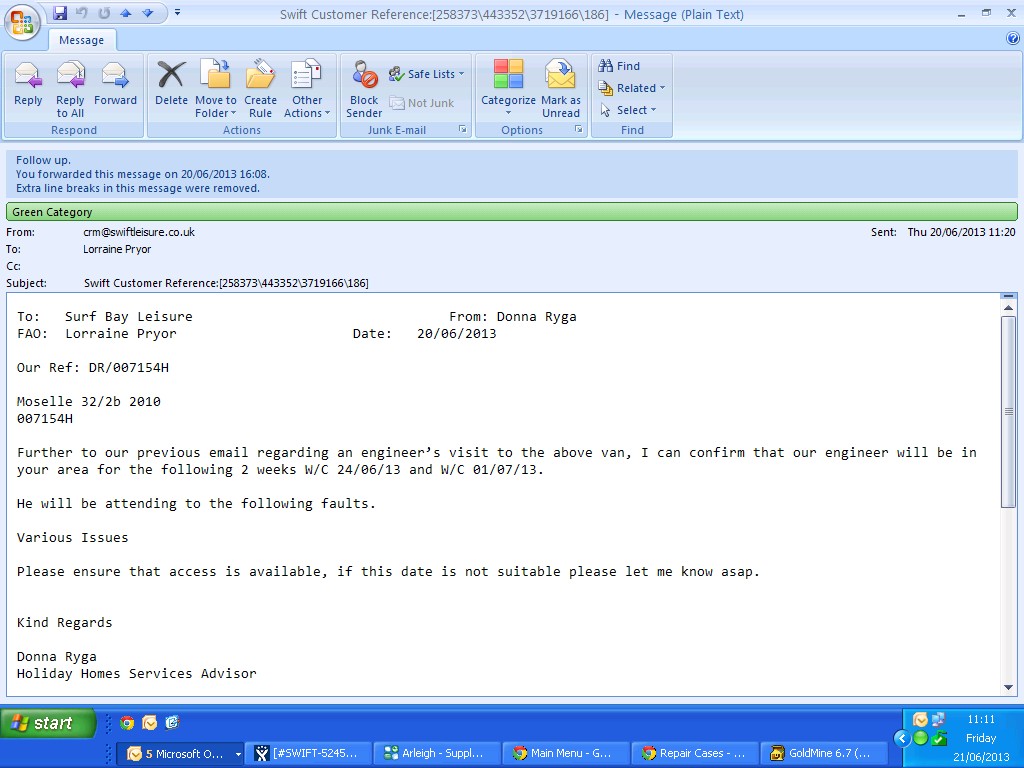The height and width of the screenshot is (768, 1024).
Task: Click Block Sender
Action: point(364,89)
